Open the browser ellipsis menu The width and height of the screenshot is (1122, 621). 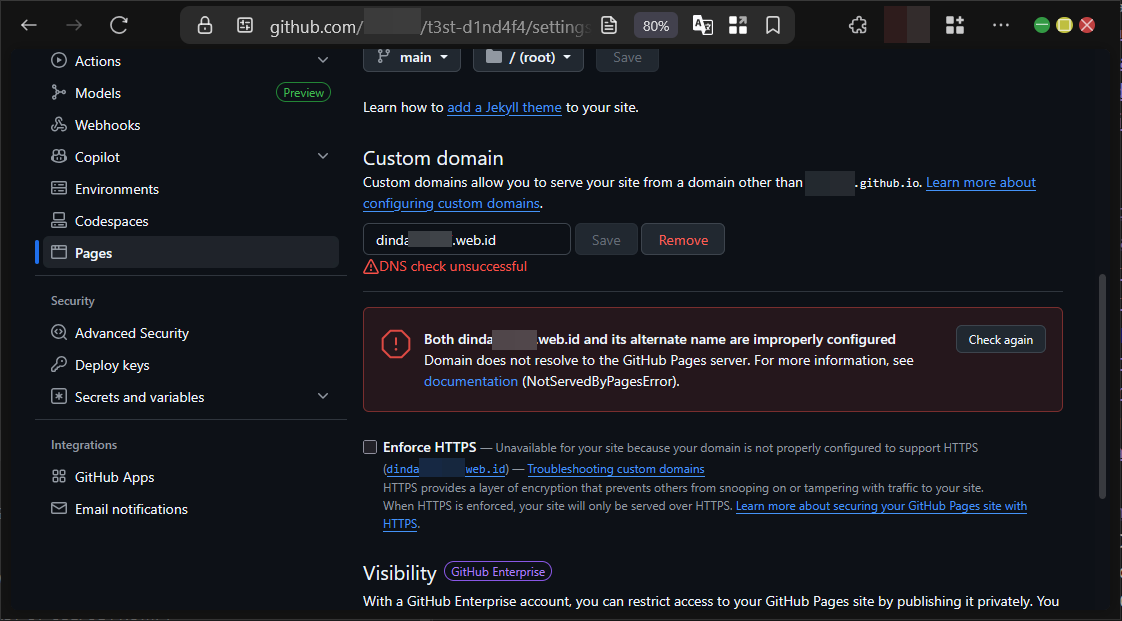coord(1001,25)
